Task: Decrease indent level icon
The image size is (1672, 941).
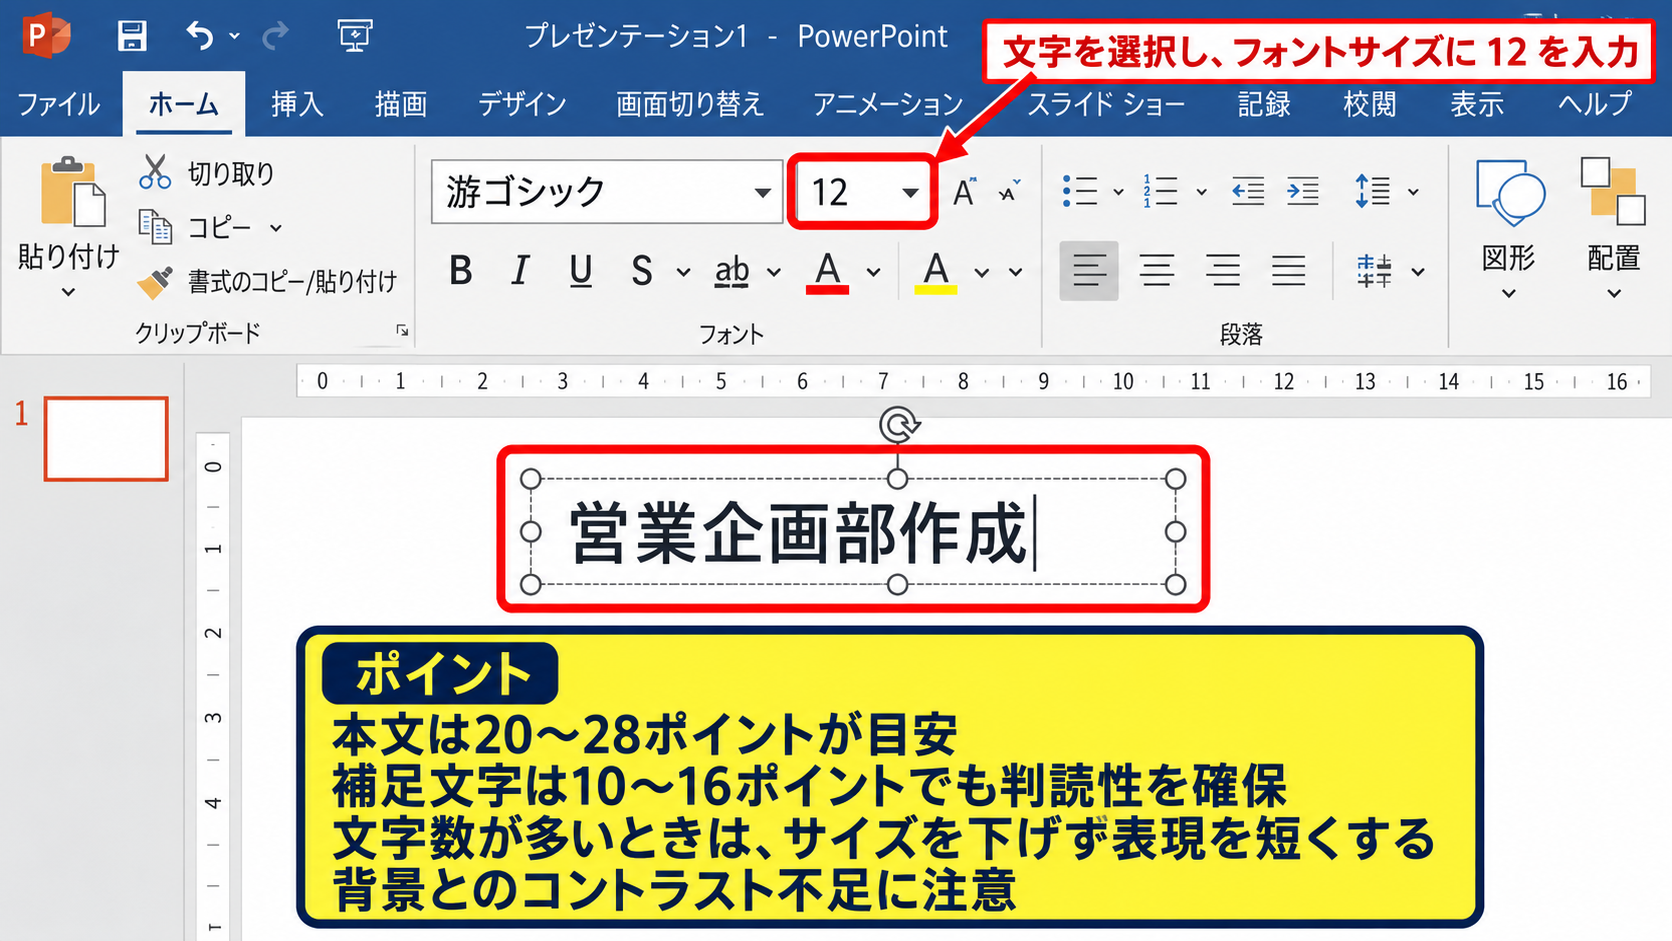Action: 1247,191
